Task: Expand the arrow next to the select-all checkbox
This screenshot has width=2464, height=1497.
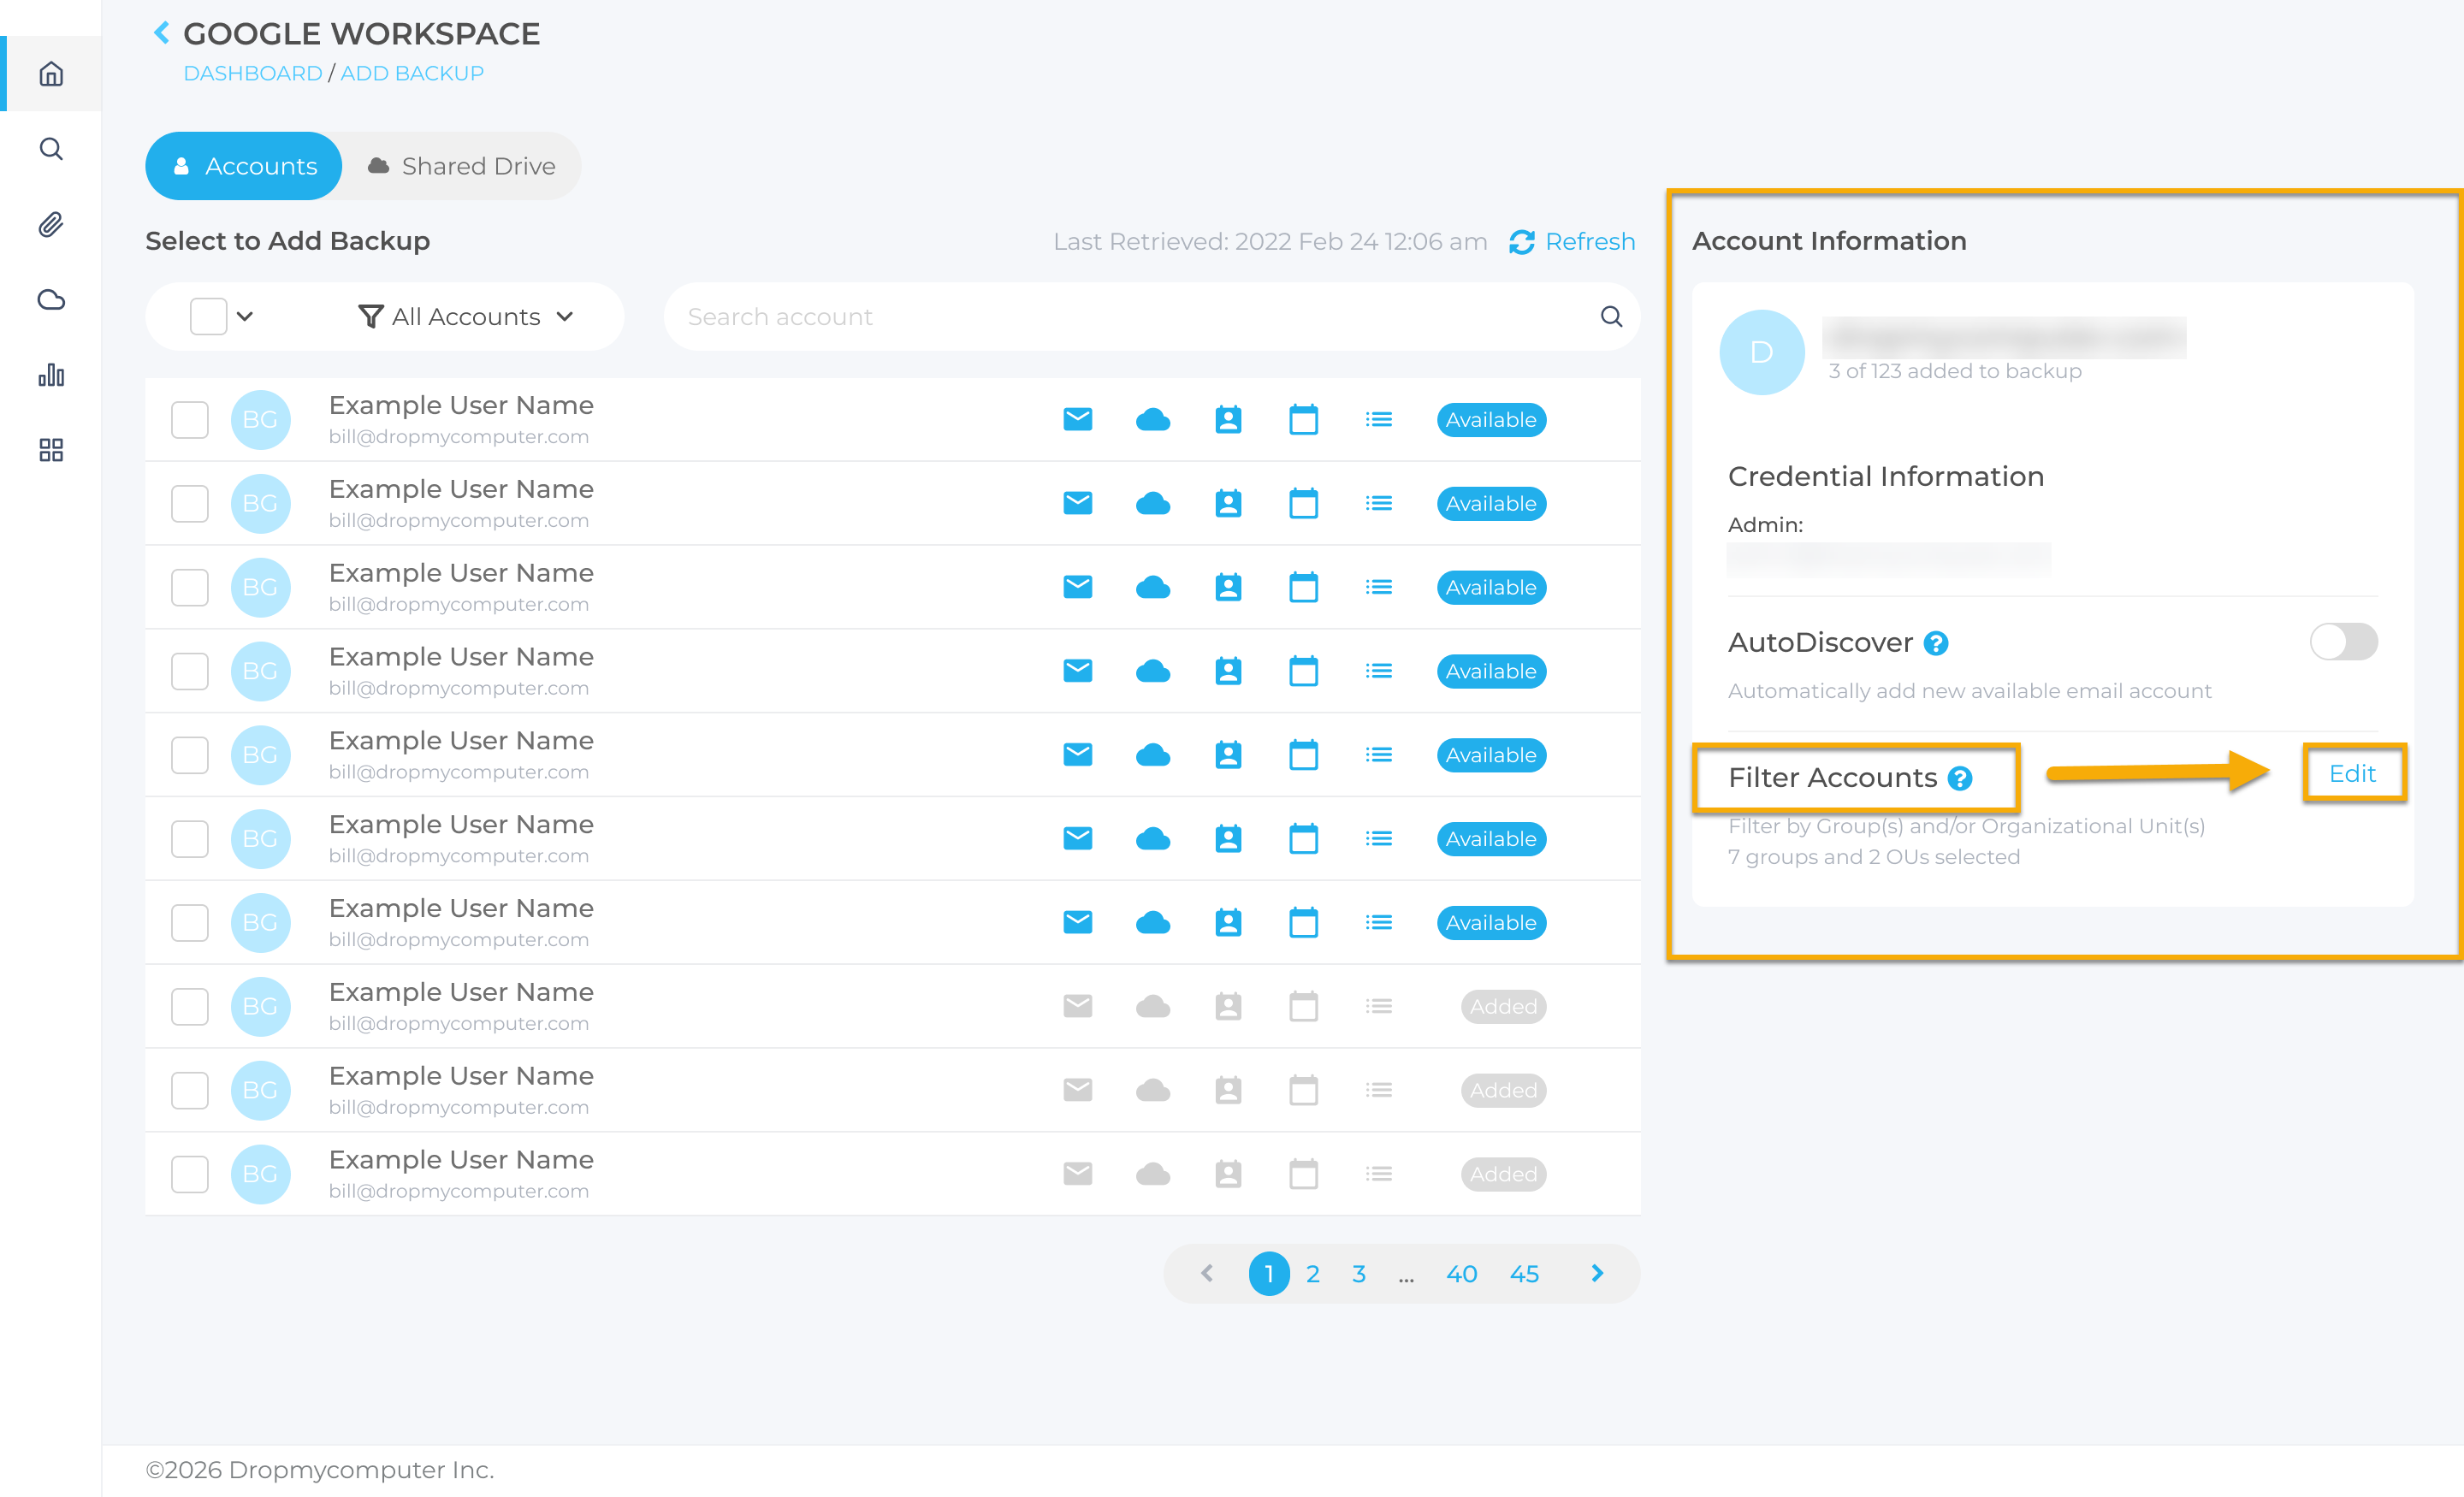Action: point(245,316)
